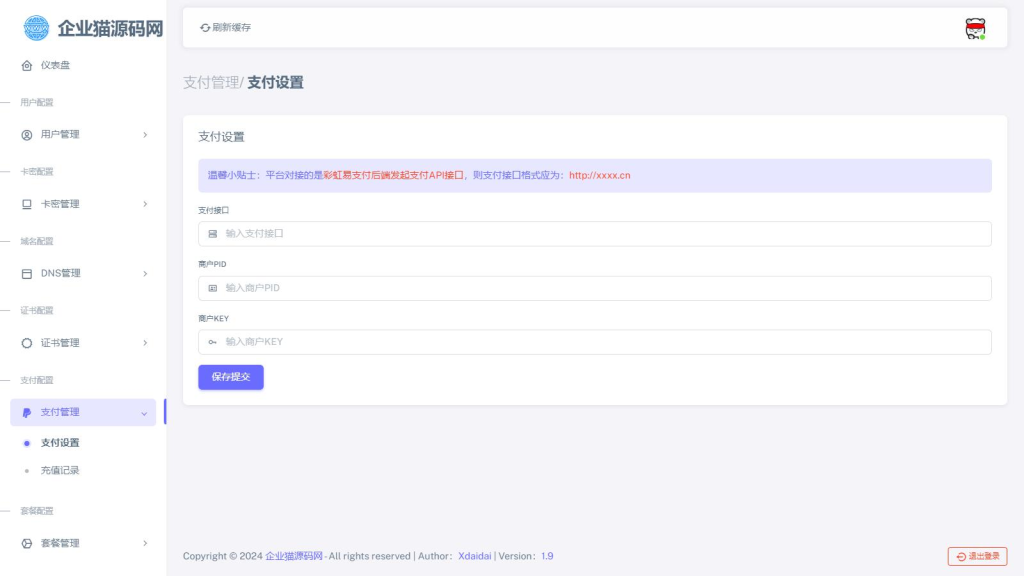Expand the 用户管理 menu chevron

146,134
